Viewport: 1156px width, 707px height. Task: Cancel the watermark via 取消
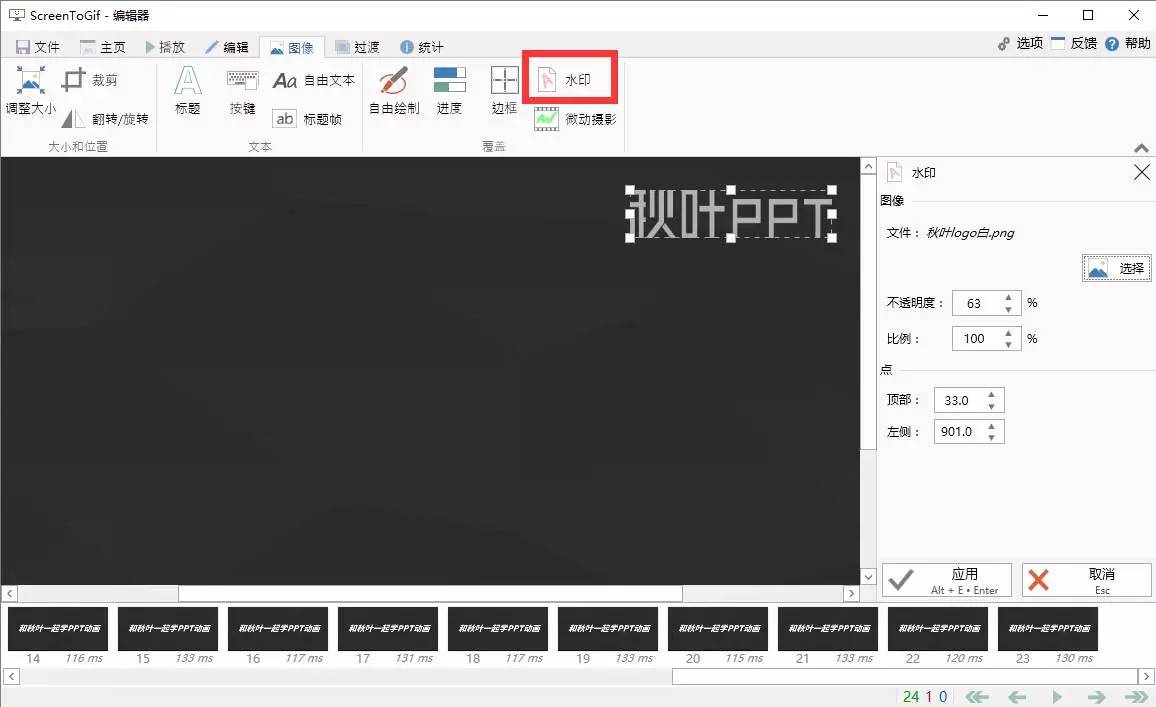click(1086, 579)
